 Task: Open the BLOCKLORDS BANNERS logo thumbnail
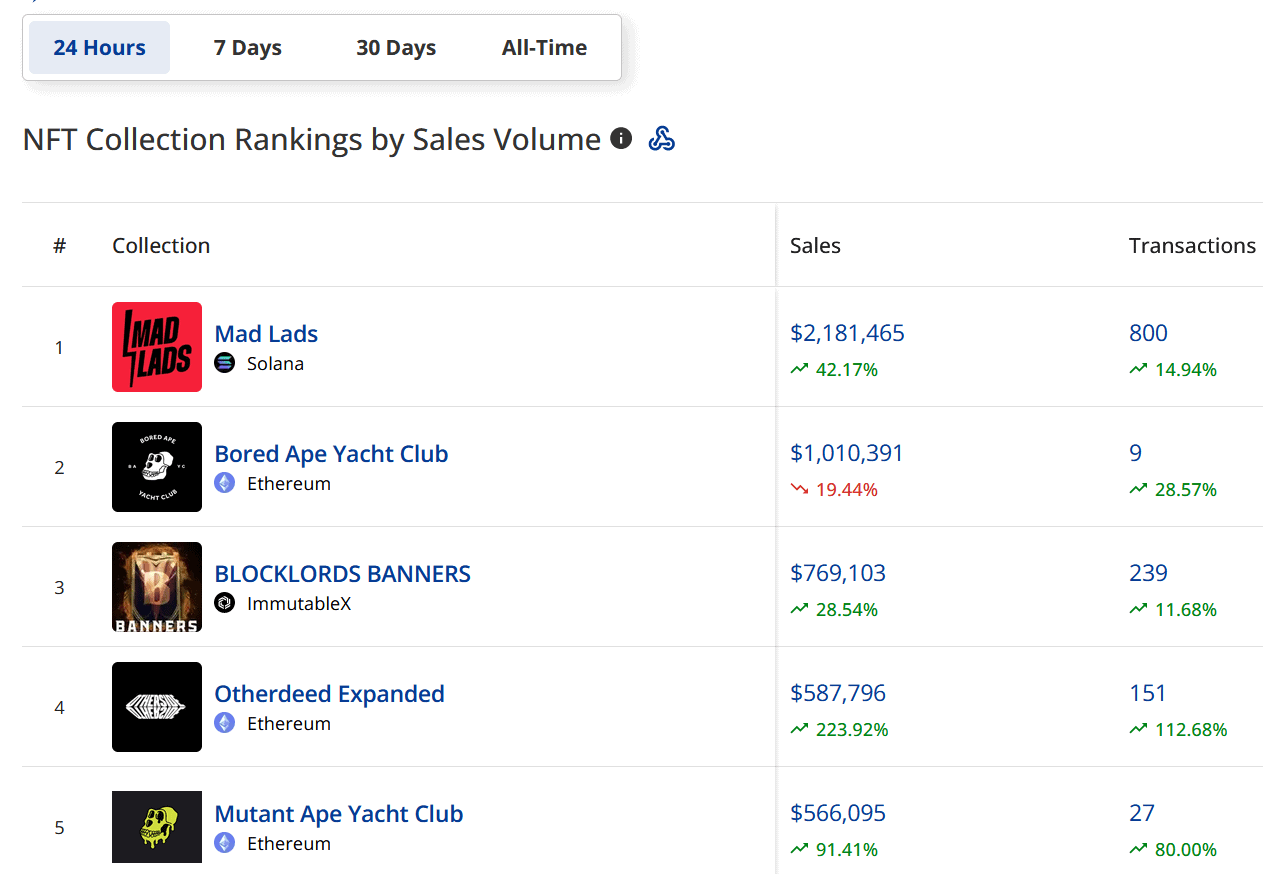(157, 587)
